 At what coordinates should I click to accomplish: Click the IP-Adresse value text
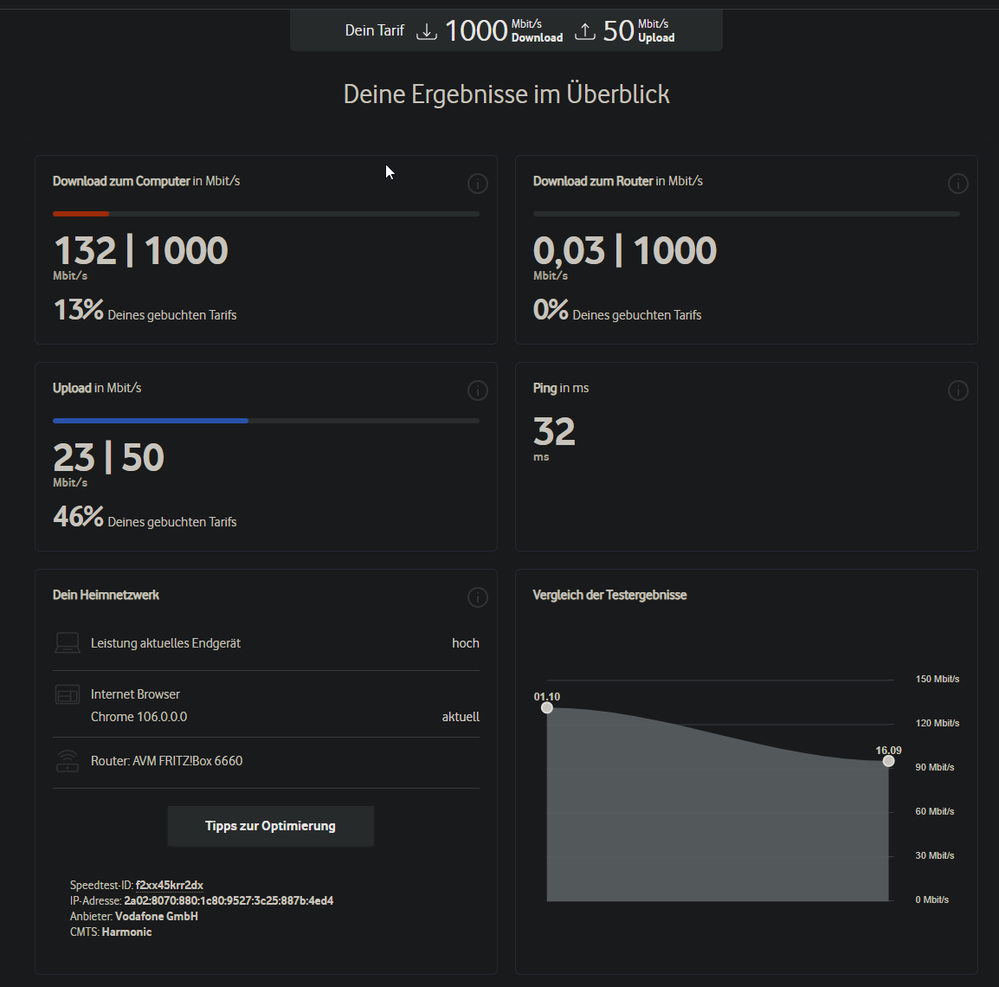[229, 900]
